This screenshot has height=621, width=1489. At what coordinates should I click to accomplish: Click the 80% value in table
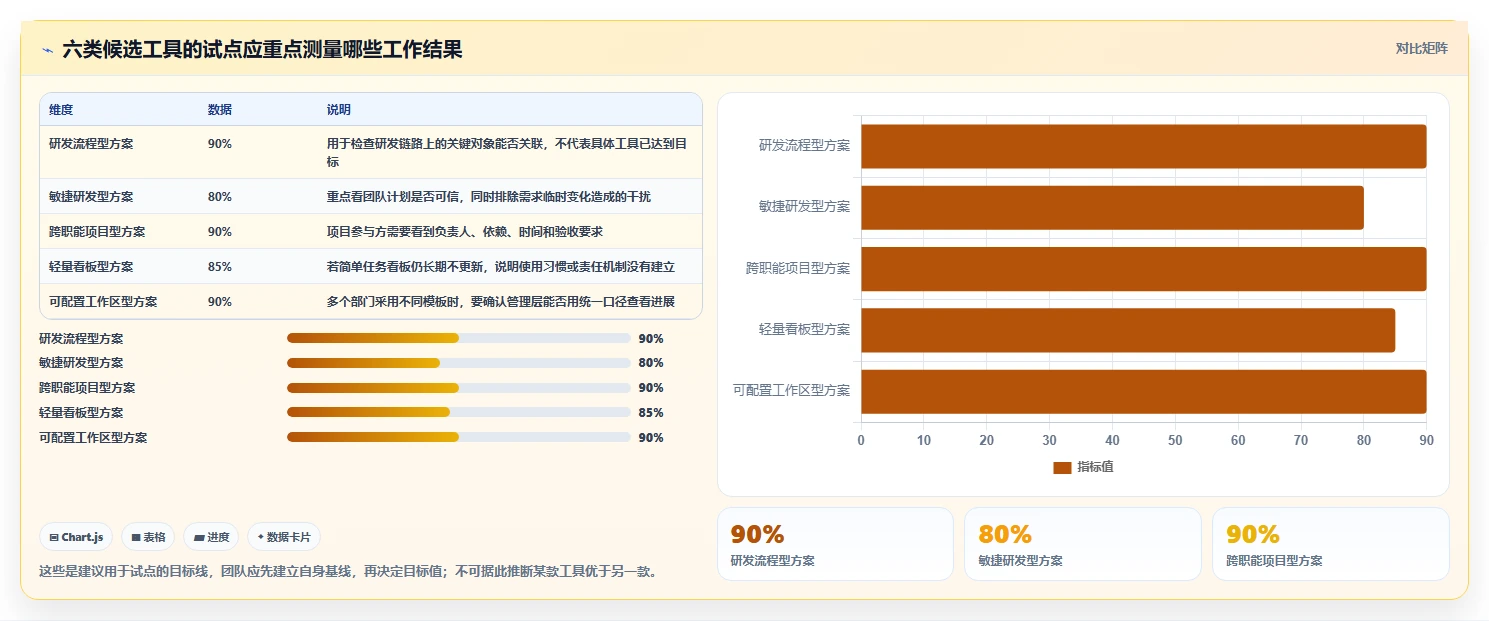pyautogui.click(x=220, y=197)
